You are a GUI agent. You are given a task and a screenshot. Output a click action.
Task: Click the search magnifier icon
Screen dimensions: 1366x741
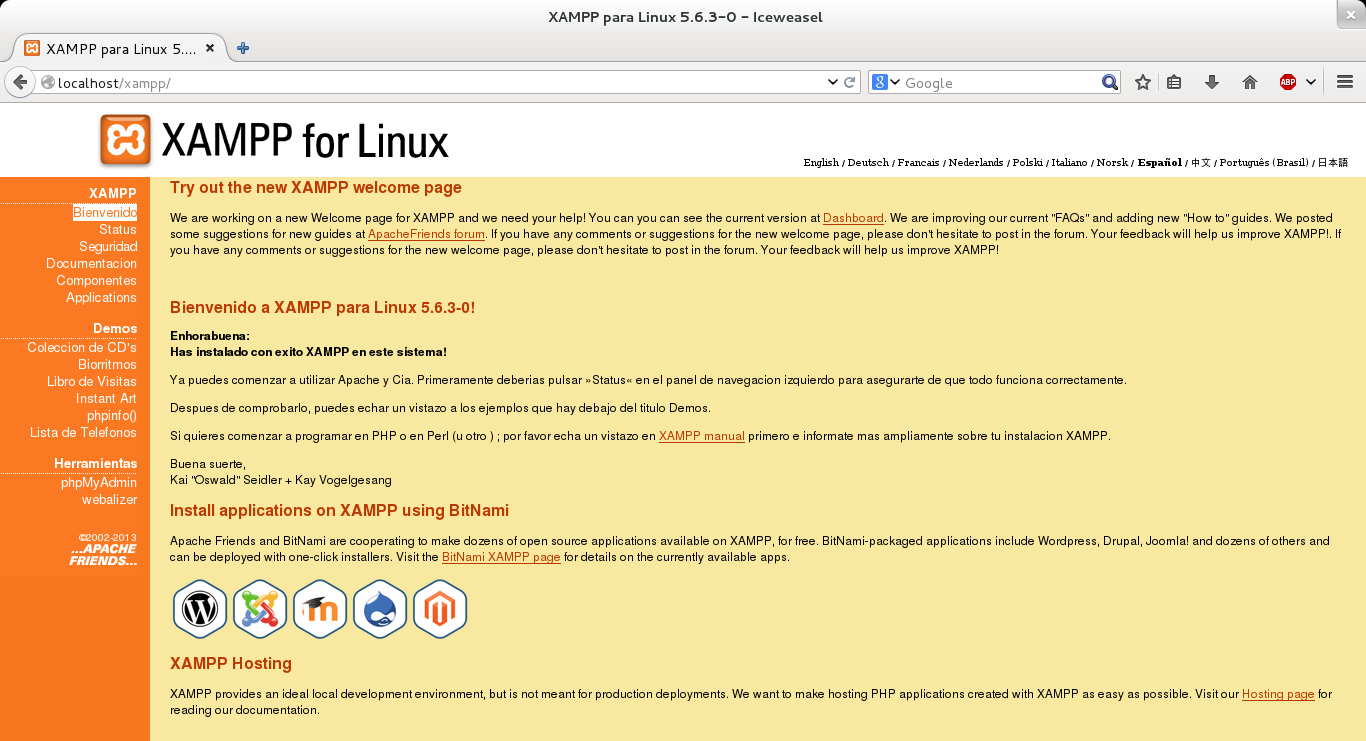(x=1110, y=82)
